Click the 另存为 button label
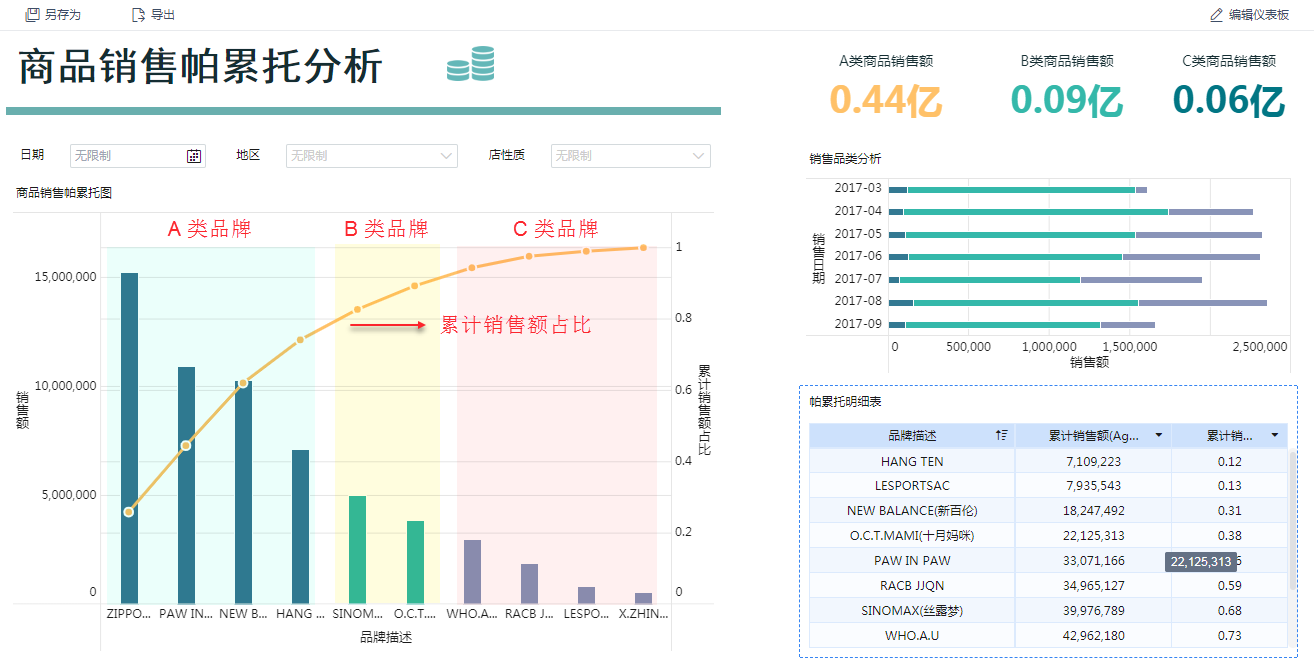 63,15
